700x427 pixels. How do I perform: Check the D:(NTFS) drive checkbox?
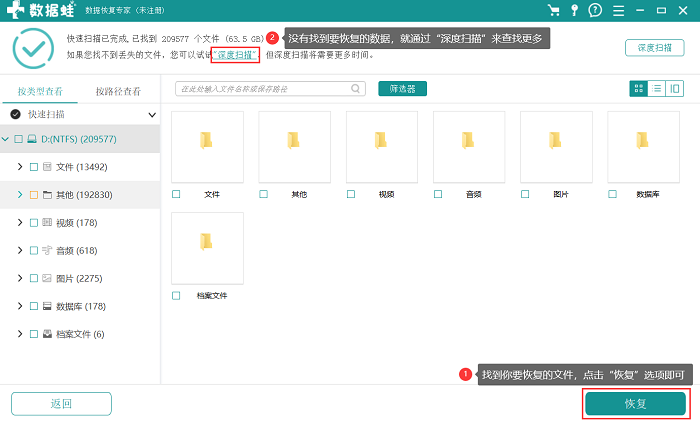coord(18,139)
